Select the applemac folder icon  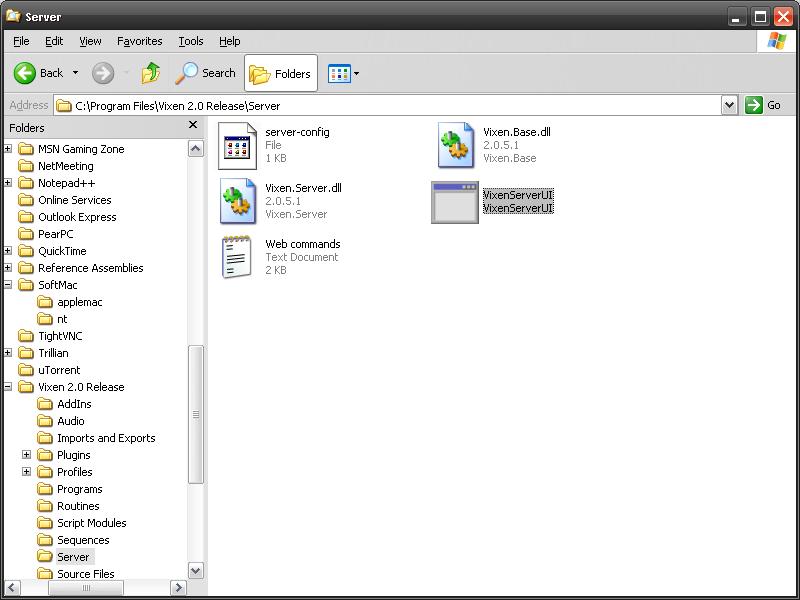coord(45,302)
